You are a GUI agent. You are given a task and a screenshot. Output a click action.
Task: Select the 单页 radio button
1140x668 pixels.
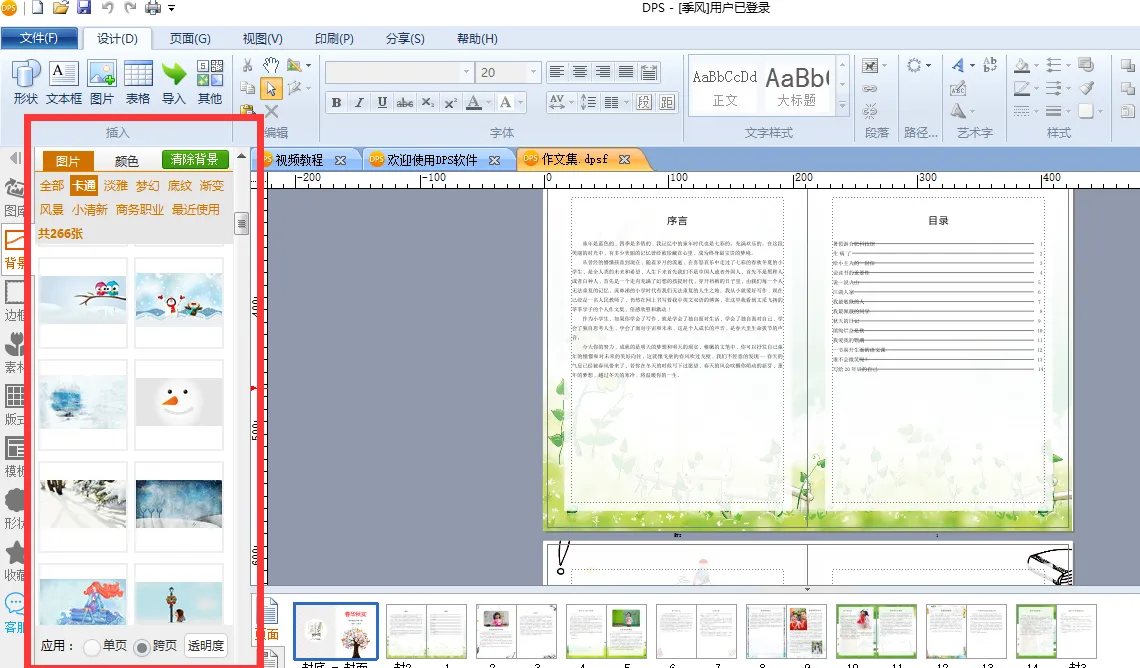(92, 647)
